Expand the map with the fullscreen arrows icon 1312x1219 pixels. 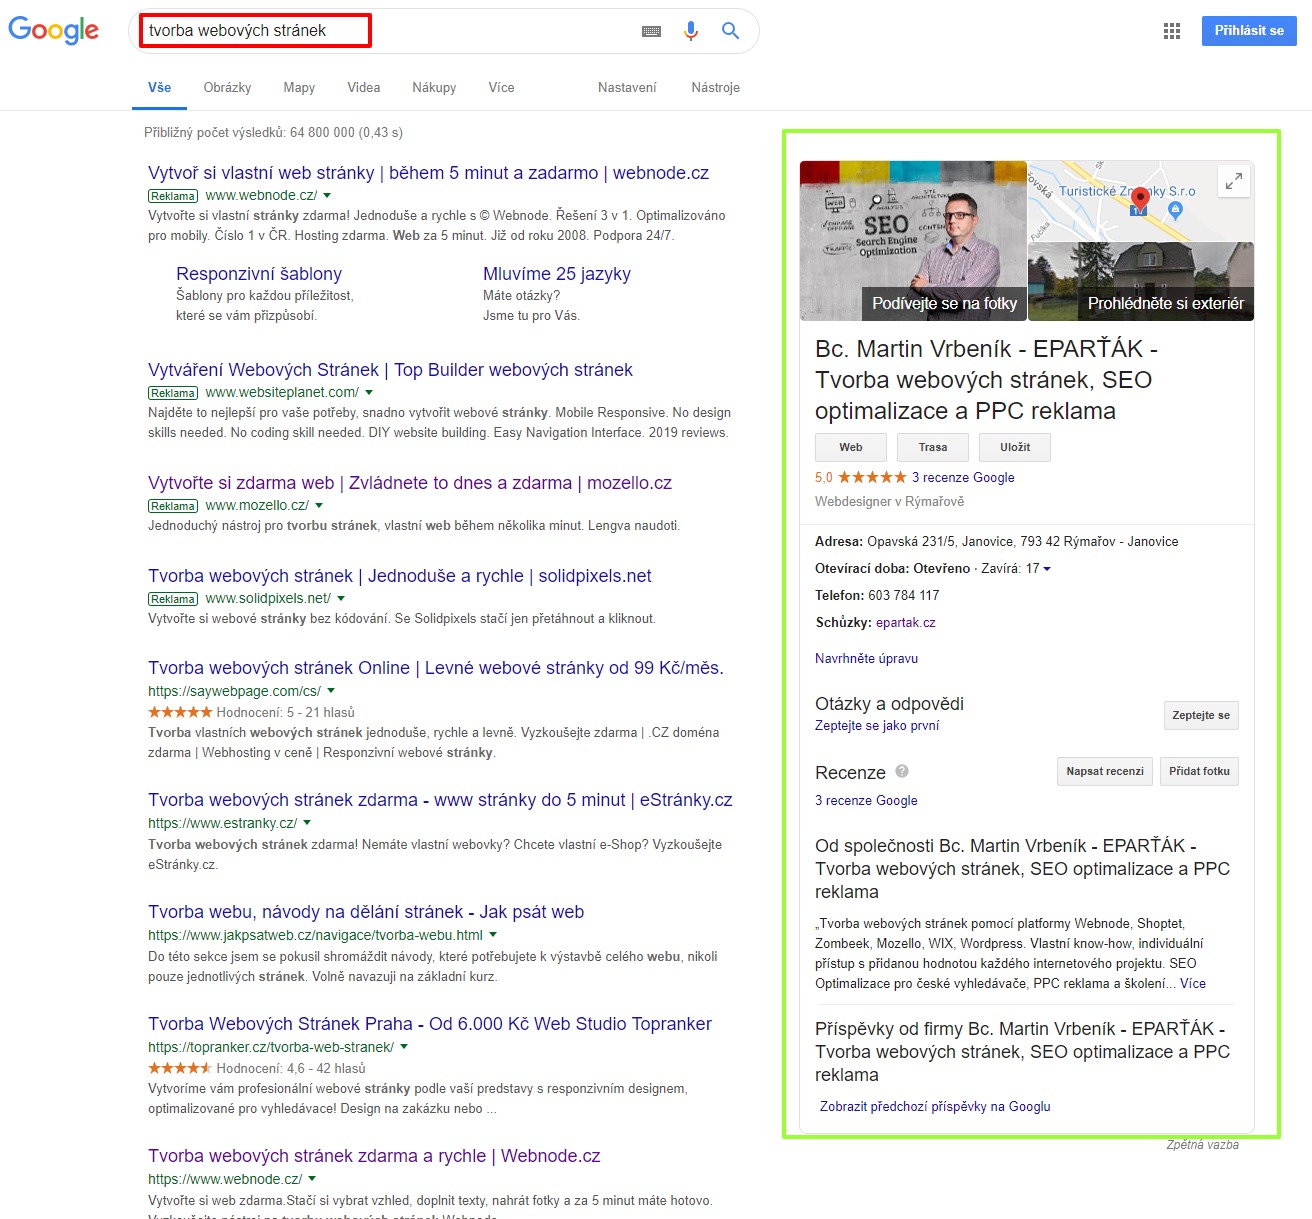pyautogui.click(x=1234, y=181)
